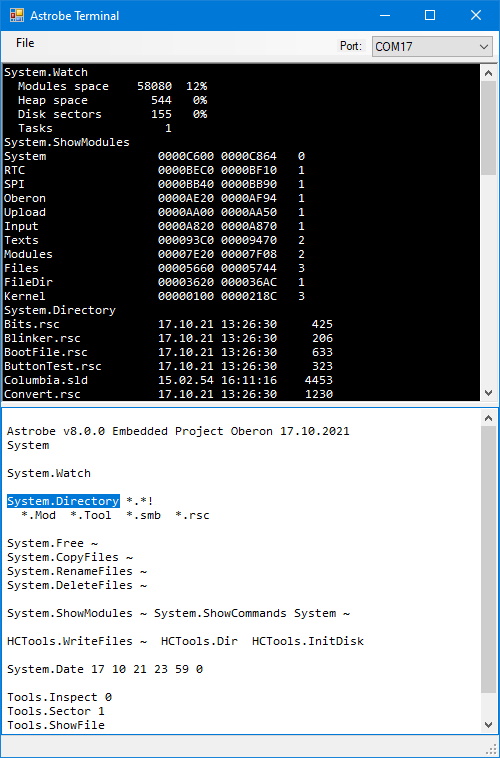Click the System.ShowModules command text

coord(70,613)
